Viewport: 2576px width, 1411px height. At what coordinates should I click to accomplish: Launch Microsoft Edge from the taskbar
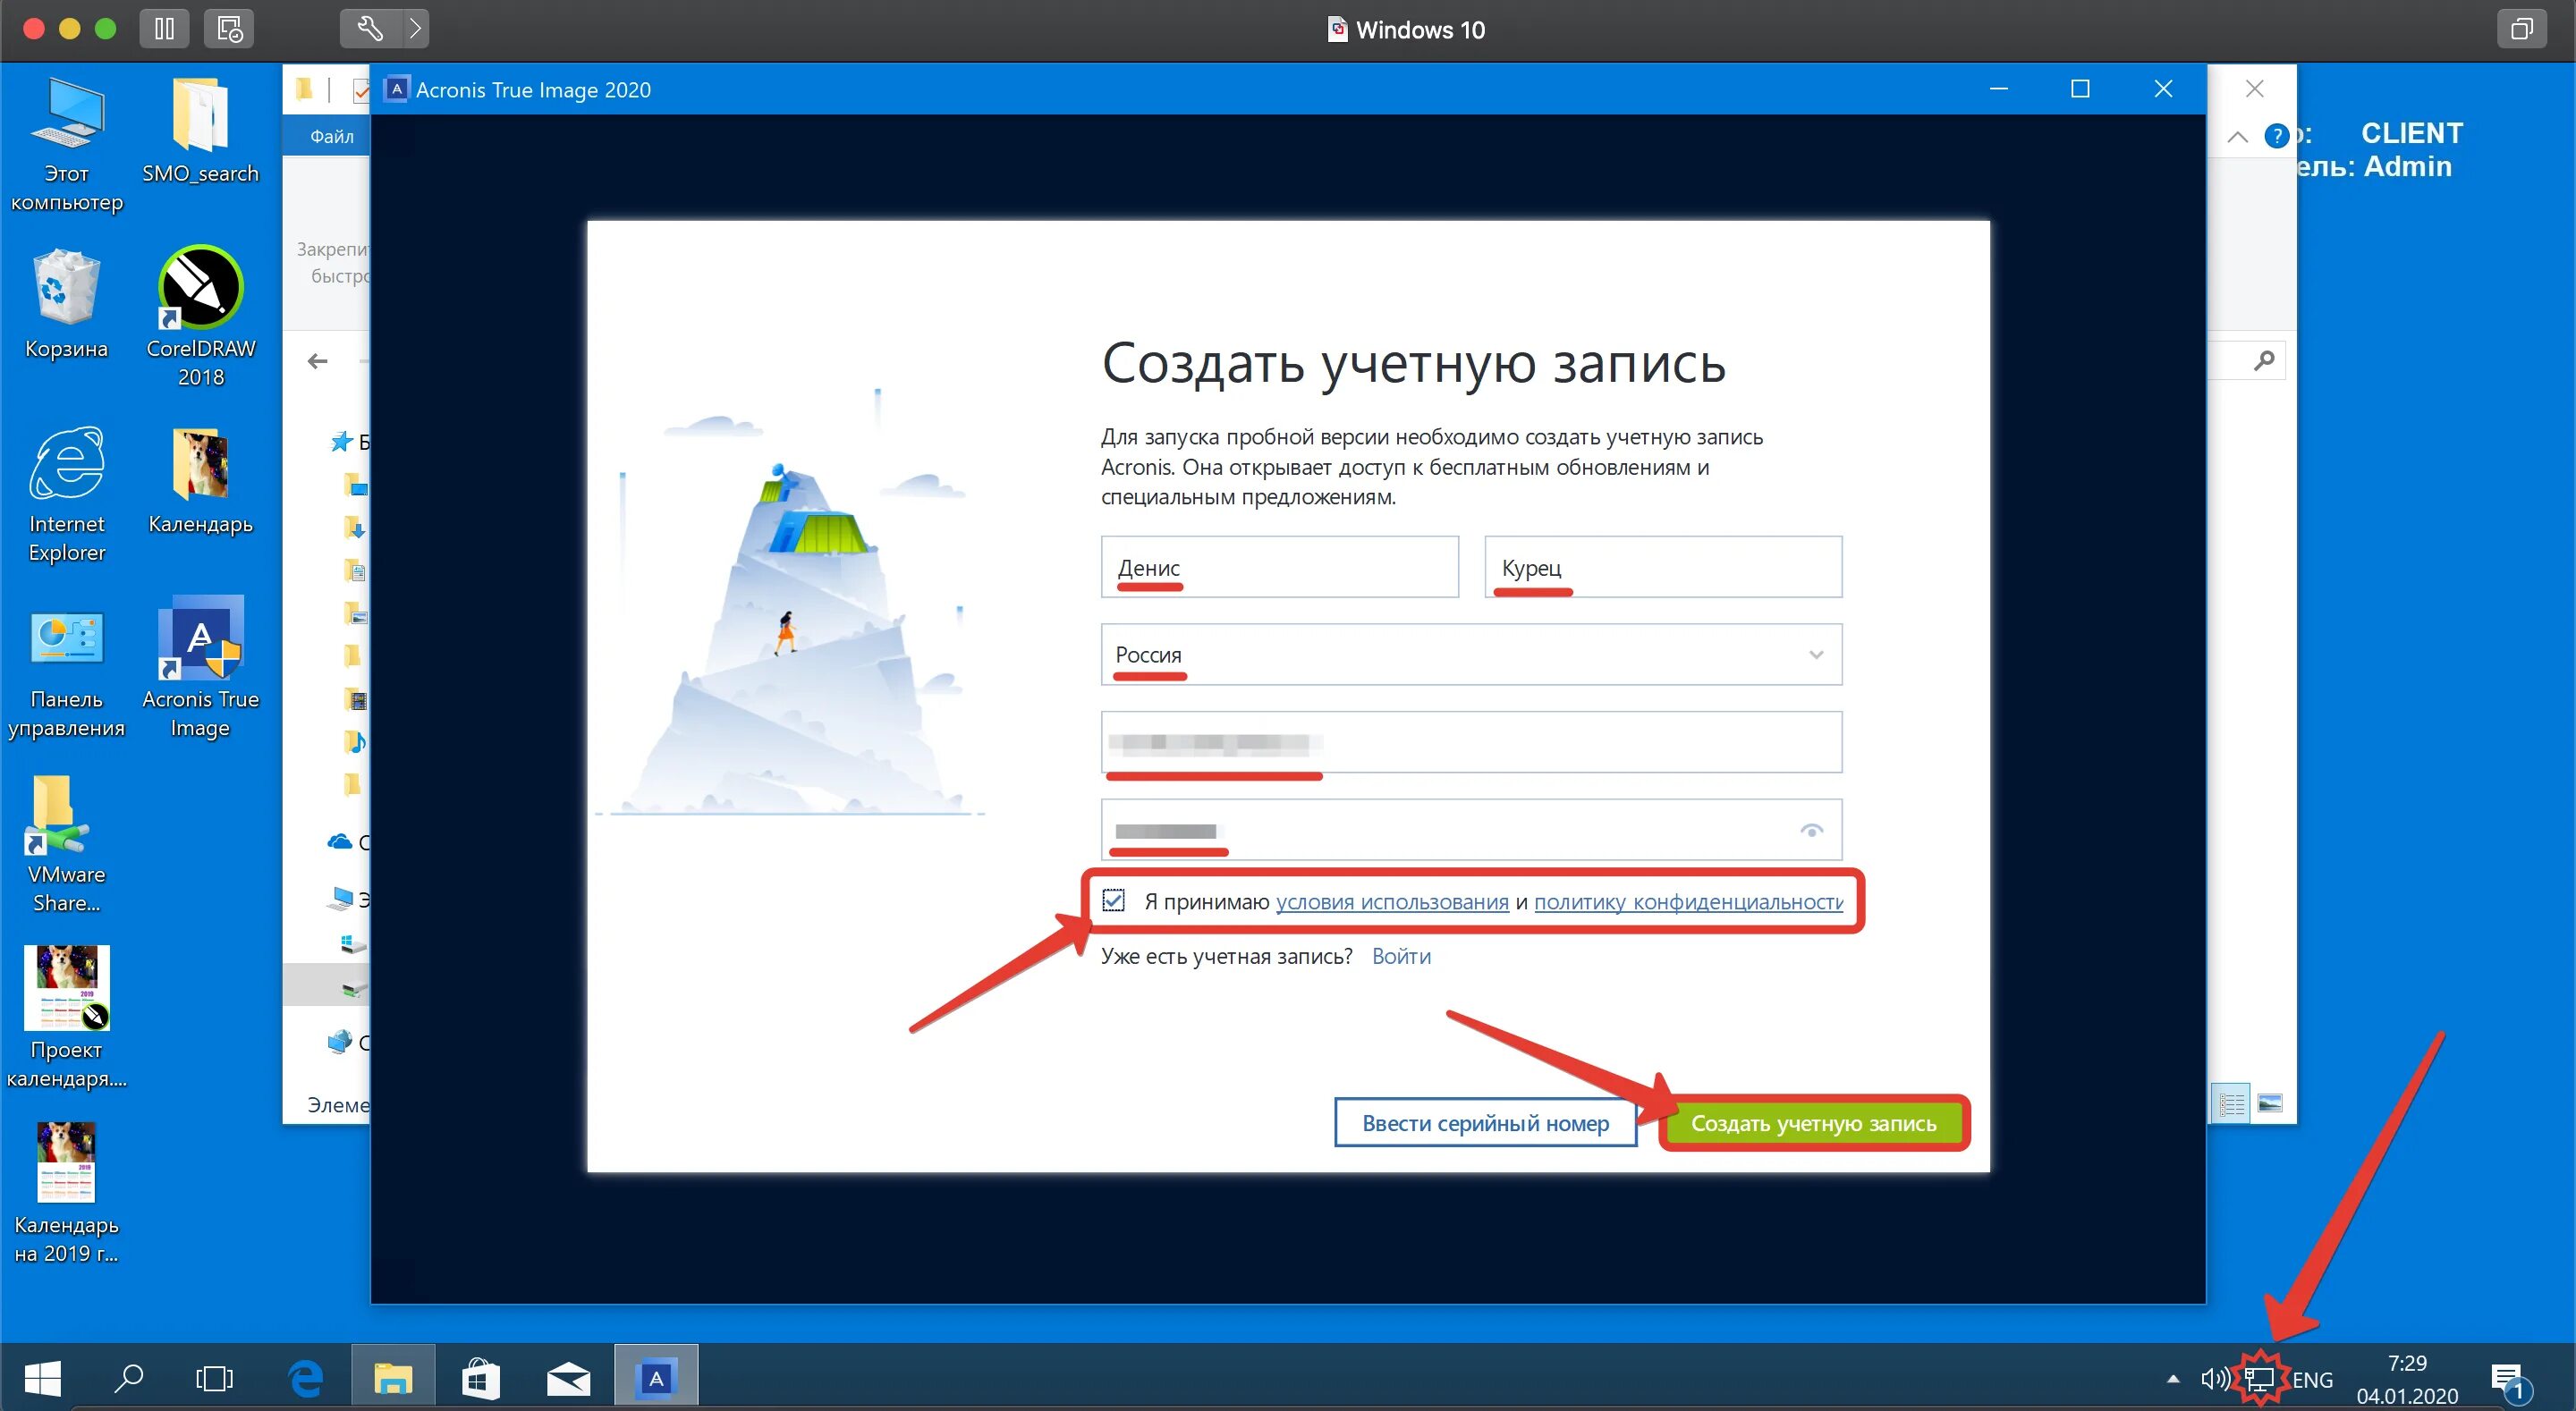307,1378
